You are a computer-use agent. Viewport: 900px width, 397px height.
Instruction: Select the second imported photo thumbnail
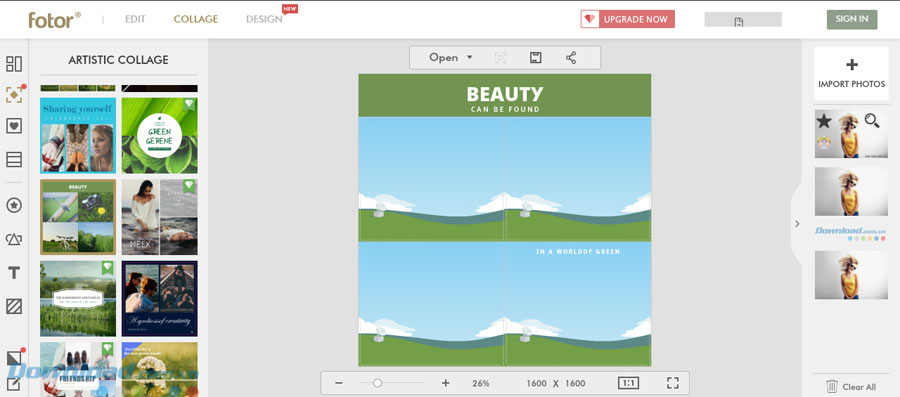851,192
